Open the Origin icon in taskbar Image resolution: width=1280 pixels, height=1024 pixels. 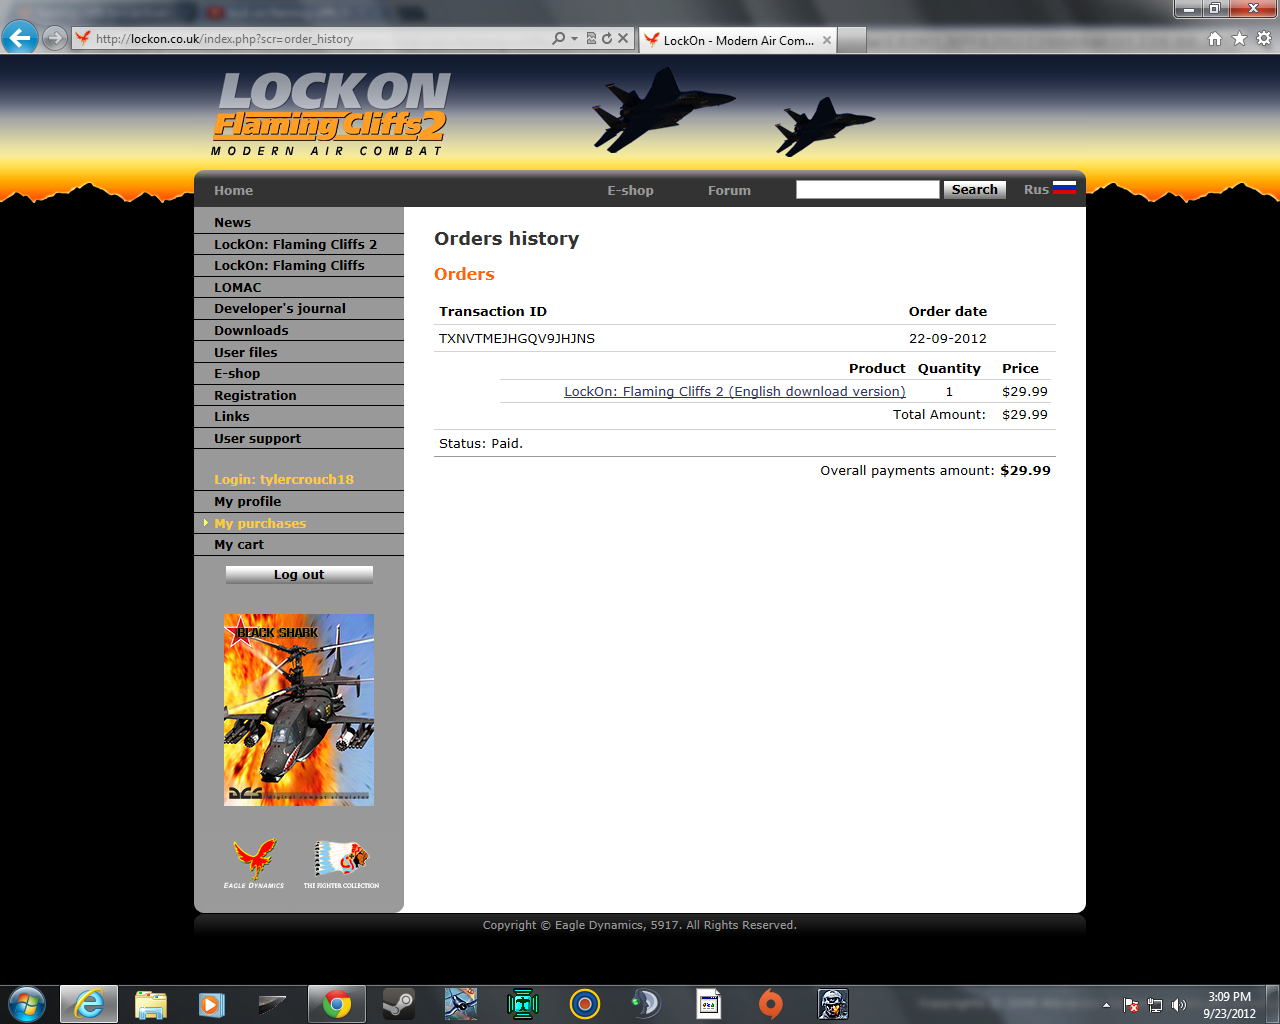tap(770, 1003)
